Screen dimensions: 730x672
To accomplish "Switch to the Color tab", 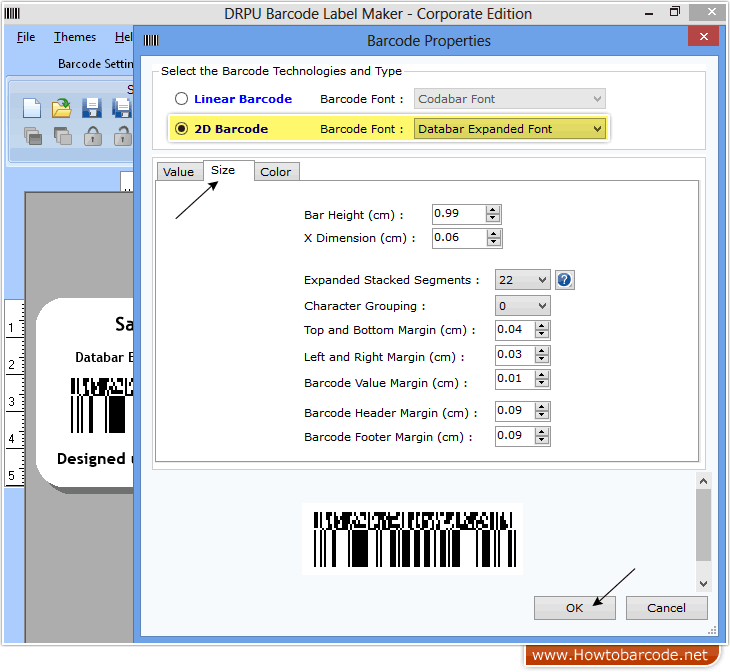I will 276,172.
